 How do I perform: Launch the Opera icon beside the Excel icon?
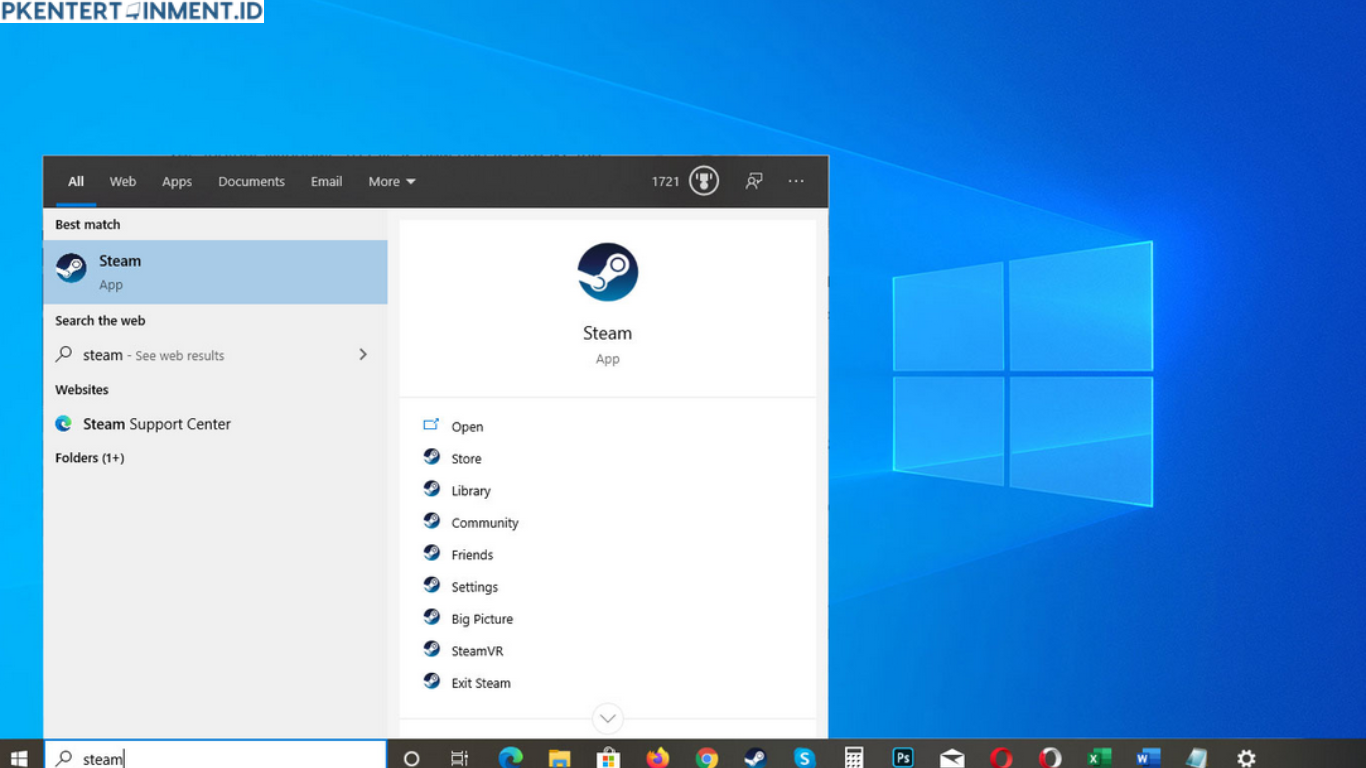[1050, 758]
